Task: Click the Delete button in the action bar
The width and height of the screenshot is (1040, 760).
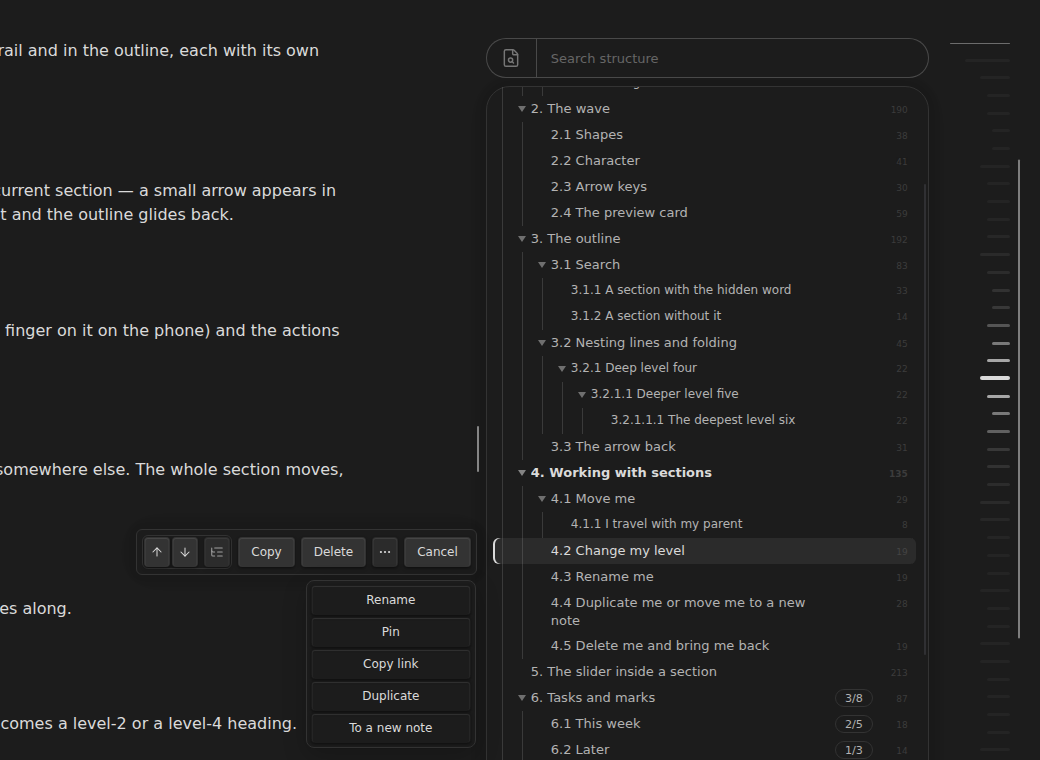Action: [x=333, y=552]
